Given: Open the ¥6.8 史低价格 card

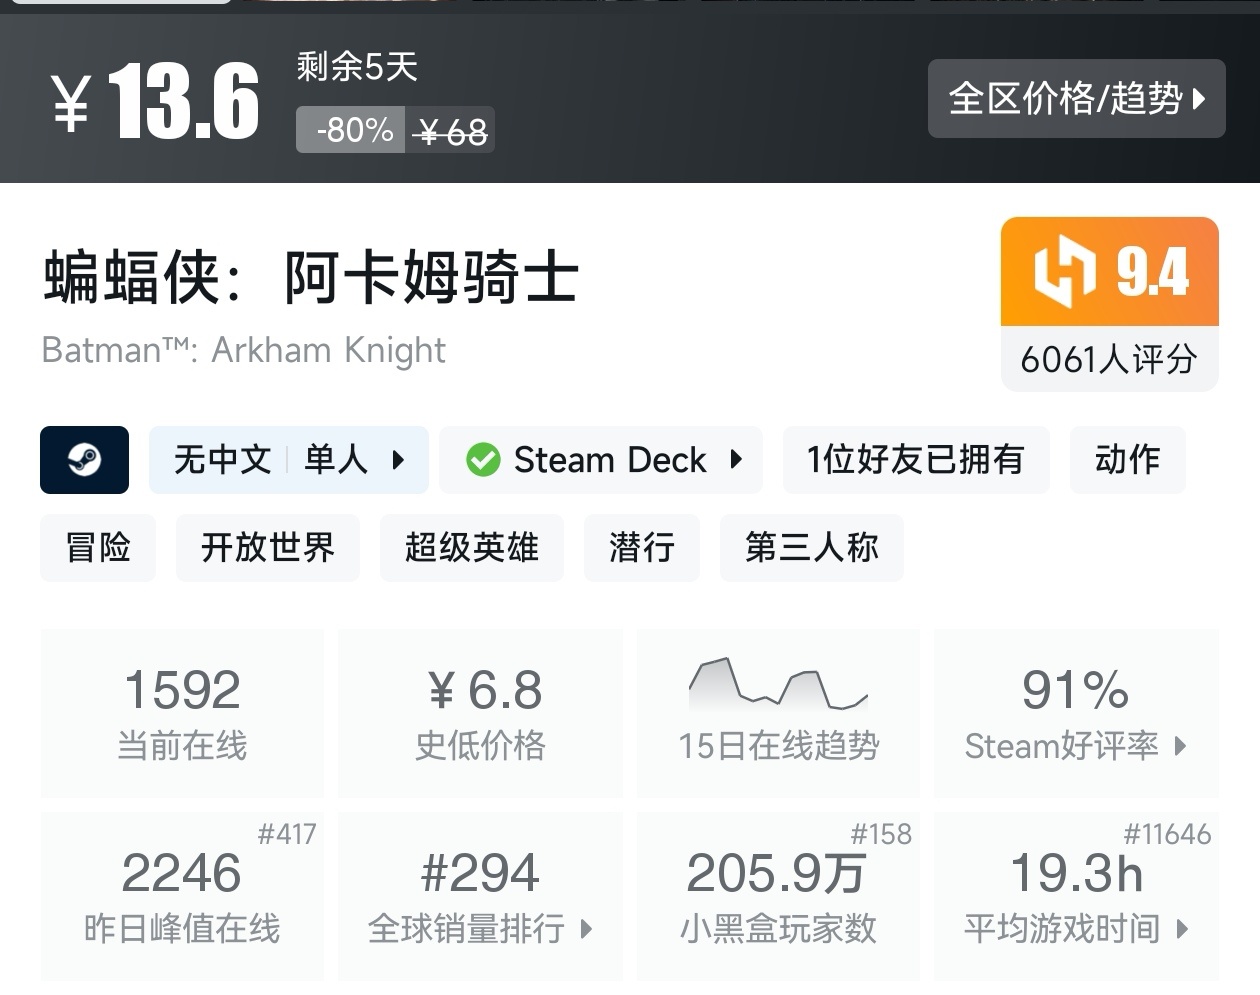Looking at the screenshot, I should coord(480,713).
